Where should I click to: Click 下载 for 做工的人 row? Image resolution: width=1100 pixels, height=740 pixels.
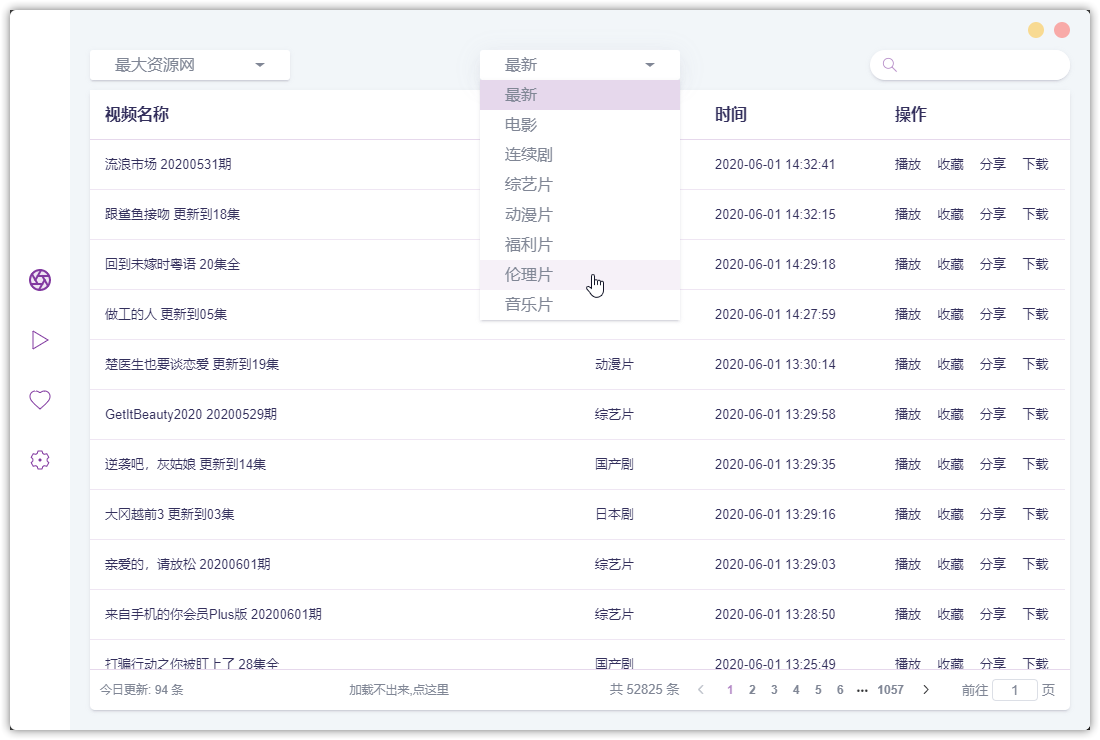(1035, 314)
